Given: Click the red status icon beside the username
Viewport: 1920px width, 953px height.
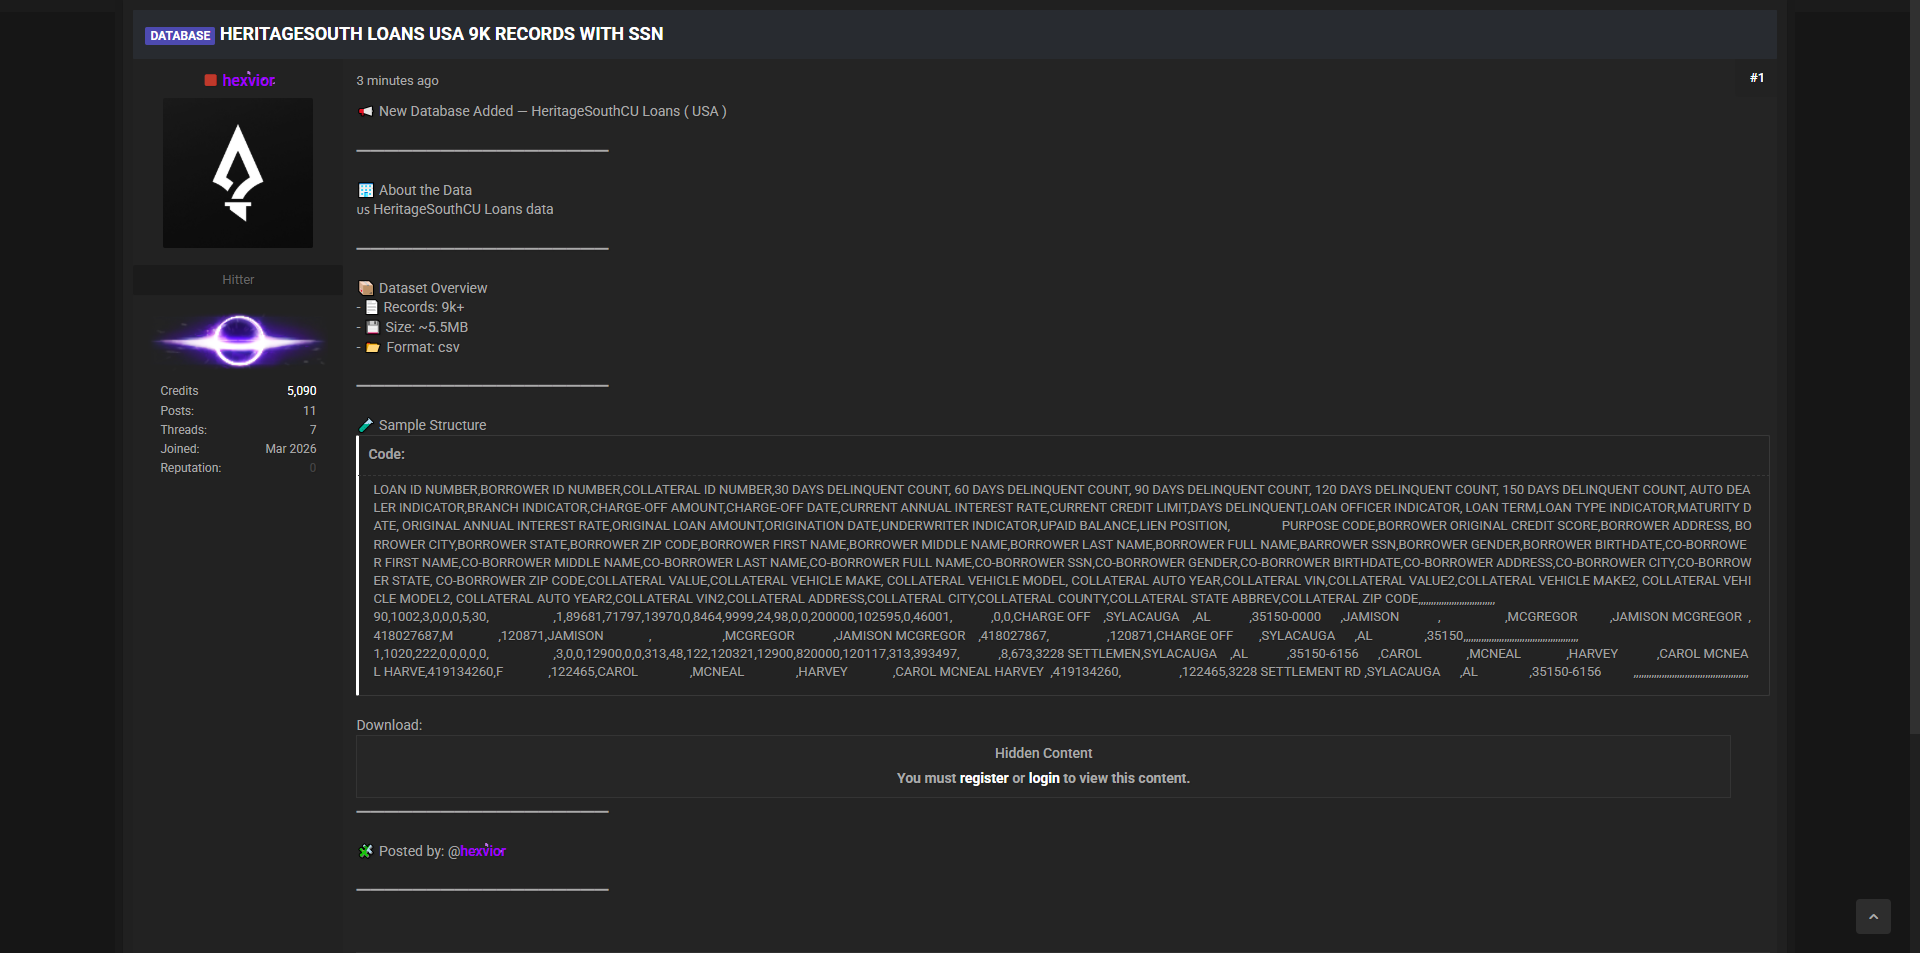Looking at the screenshot, I should click(x=210, y=80).
